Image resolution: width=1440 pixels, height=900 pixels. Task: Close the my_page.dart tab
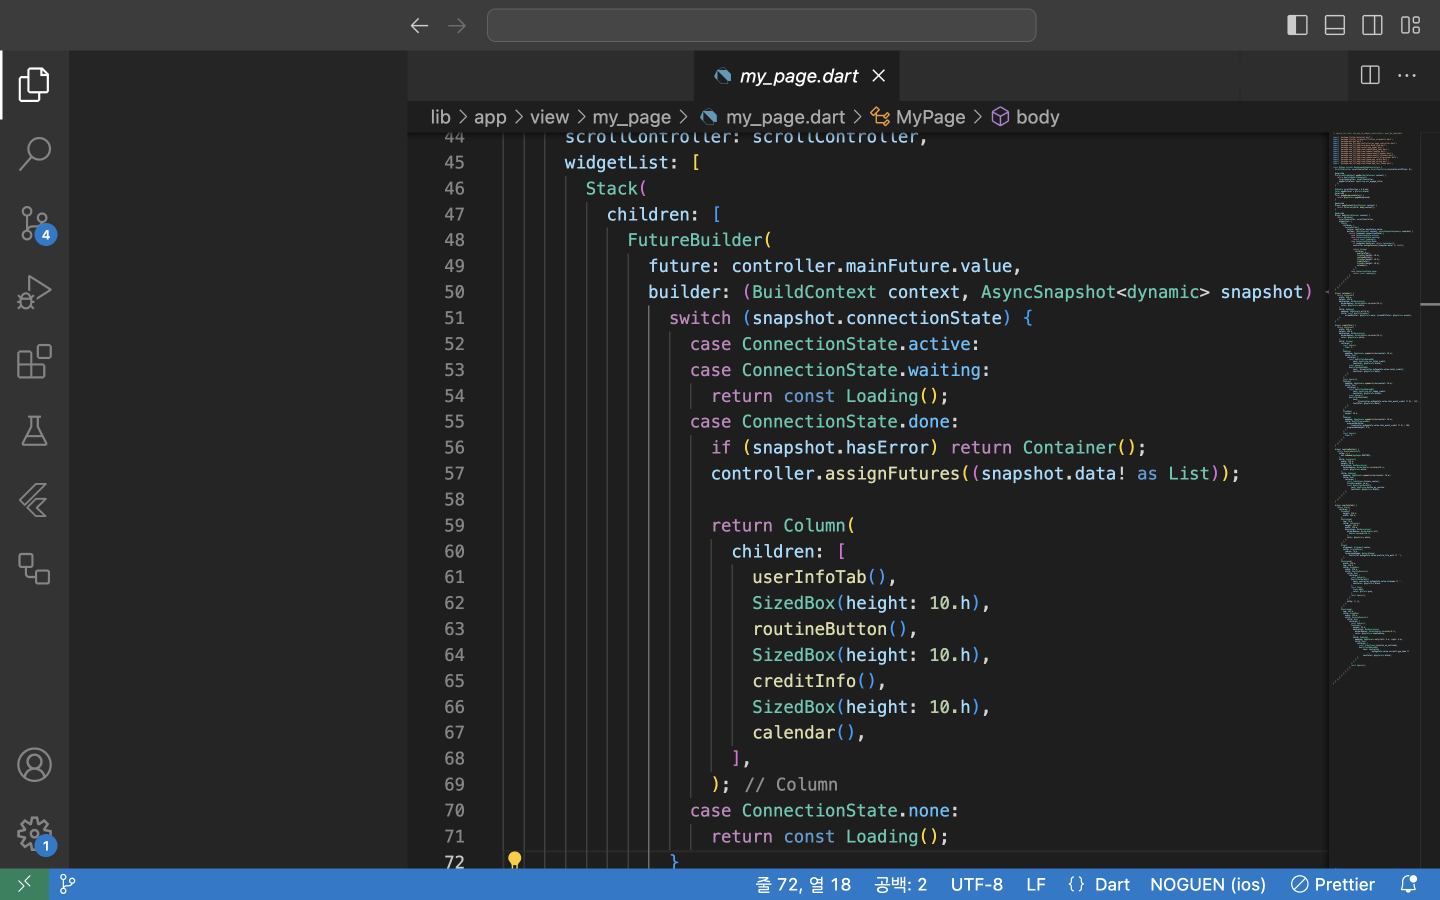(879, 76)
